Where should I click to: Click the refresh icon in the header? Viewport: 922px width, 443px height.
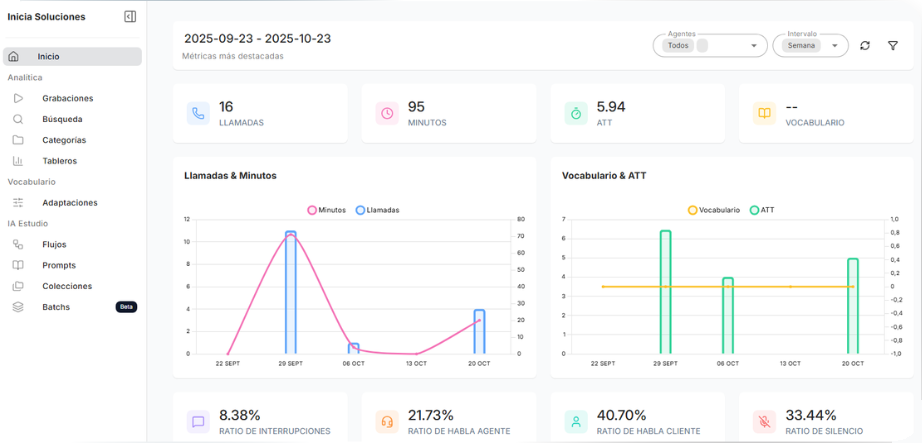pyautogui.click(x=865, y=46)
